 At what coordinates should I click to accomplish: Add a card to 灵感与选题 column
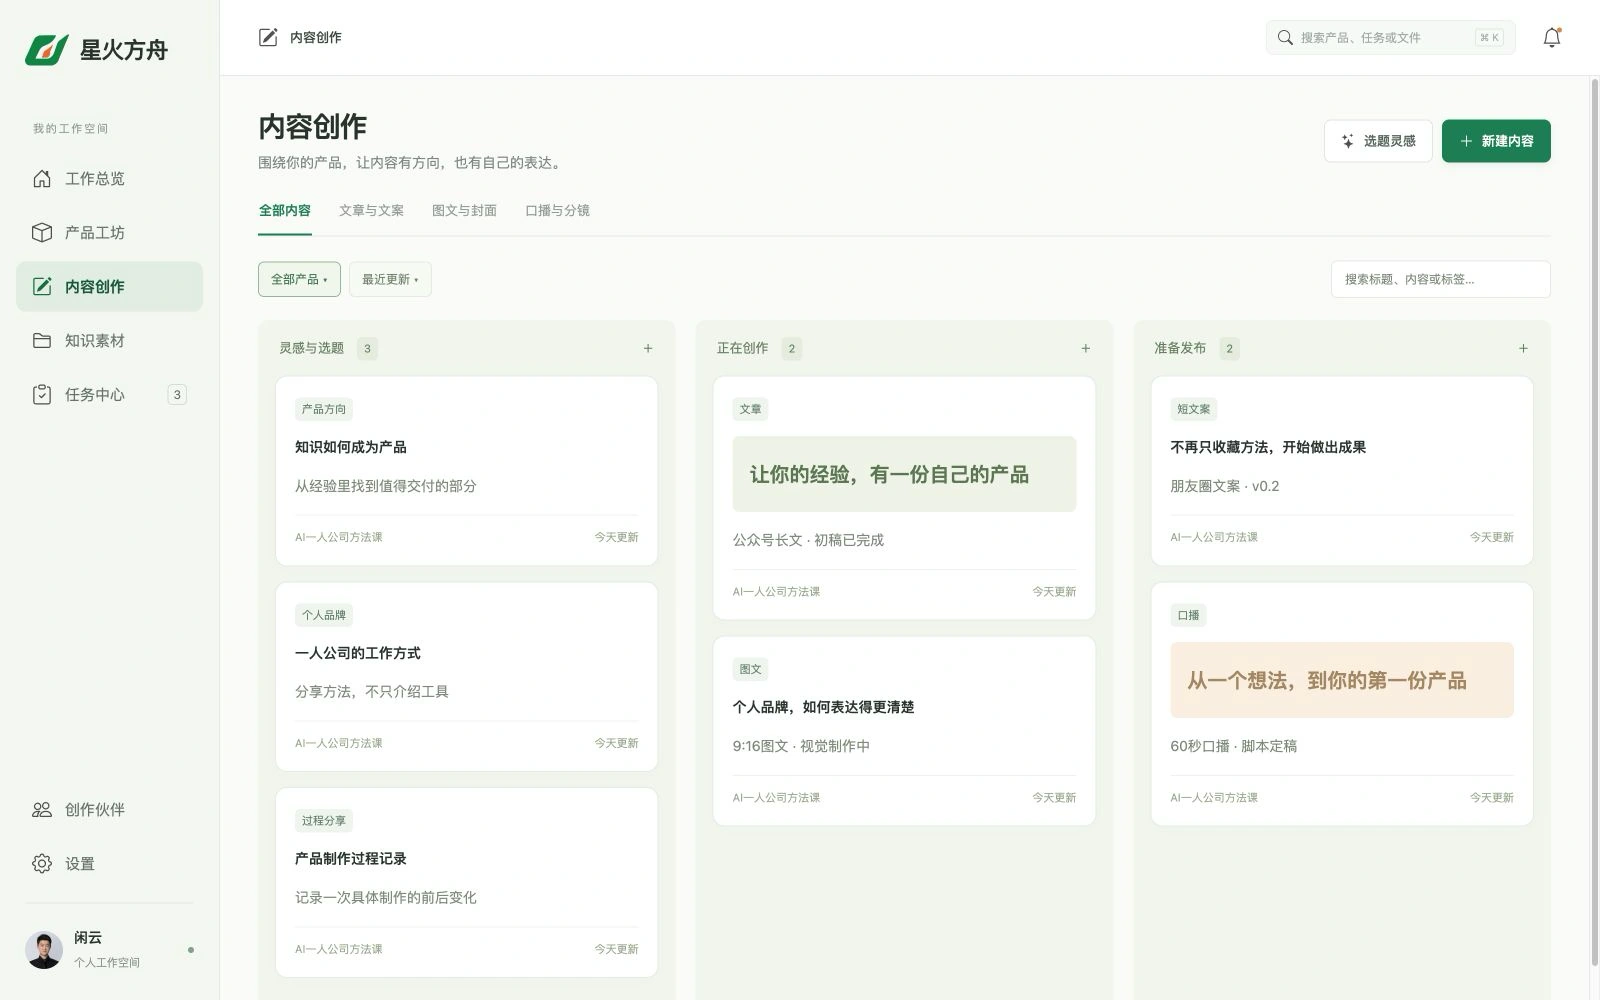(648, 349)
